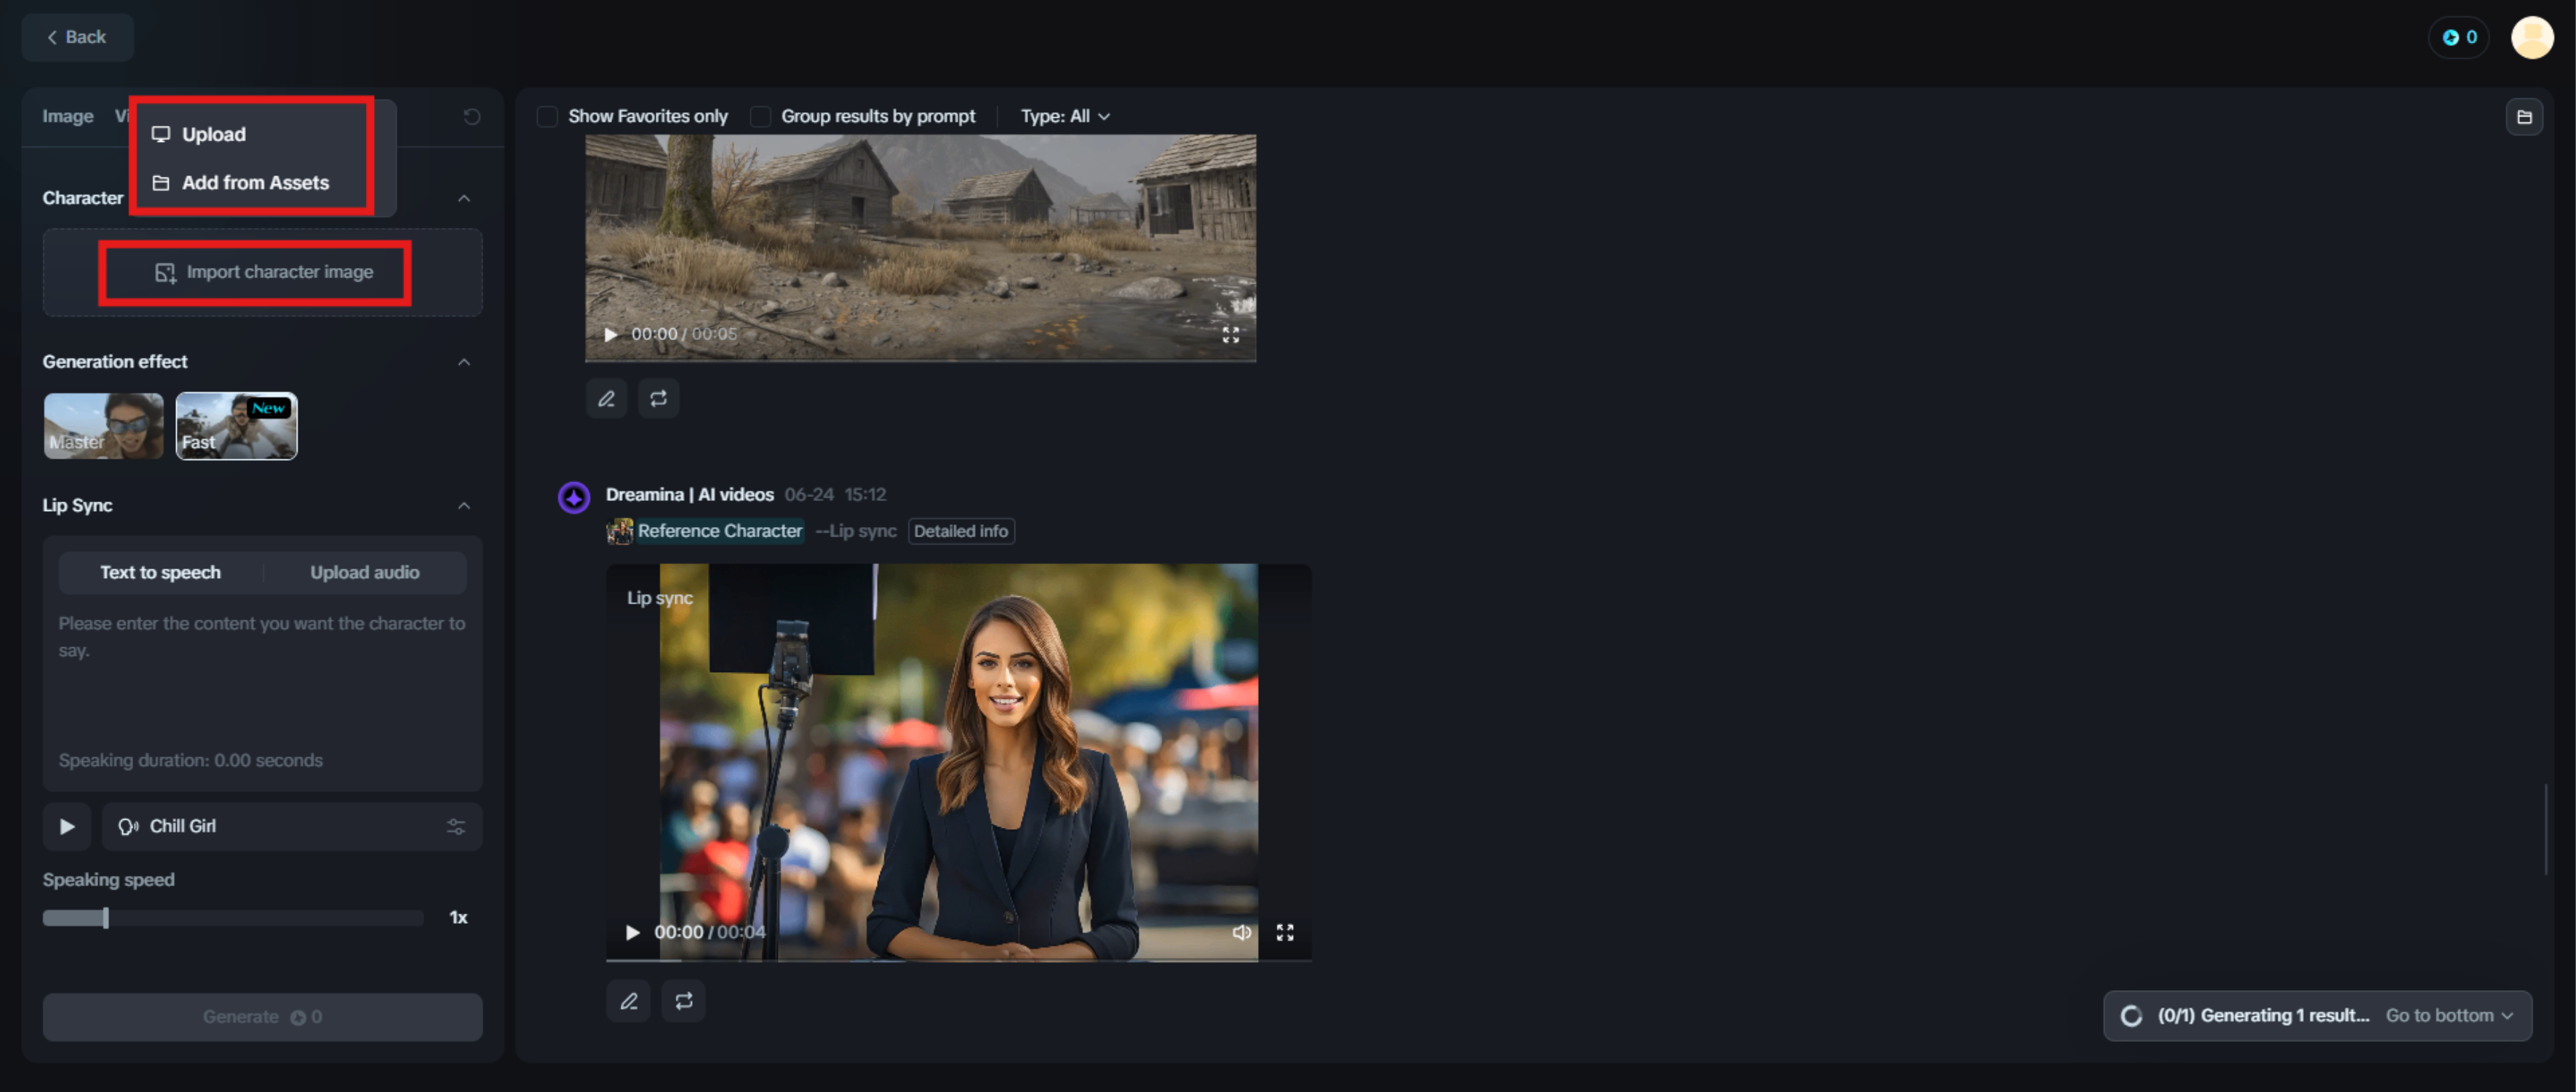2576x1092 pixels.
Task: Collapse the Lip Sync section
Action: pyautogui.click(x=464, y=506)
